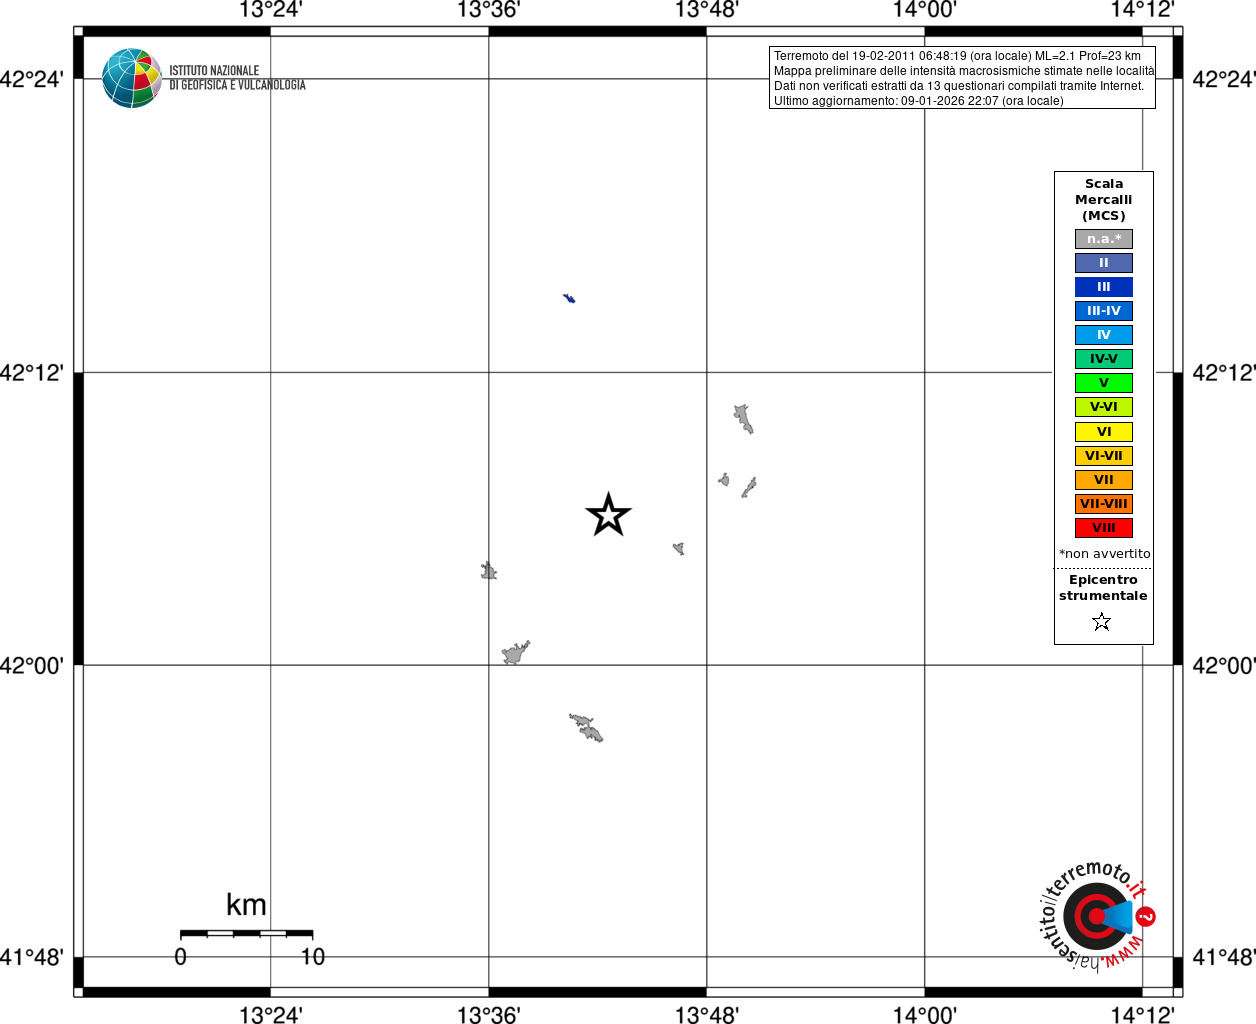Click the star symbol in the legend
1256x1024 pixels.
[x=1102, y=622]
